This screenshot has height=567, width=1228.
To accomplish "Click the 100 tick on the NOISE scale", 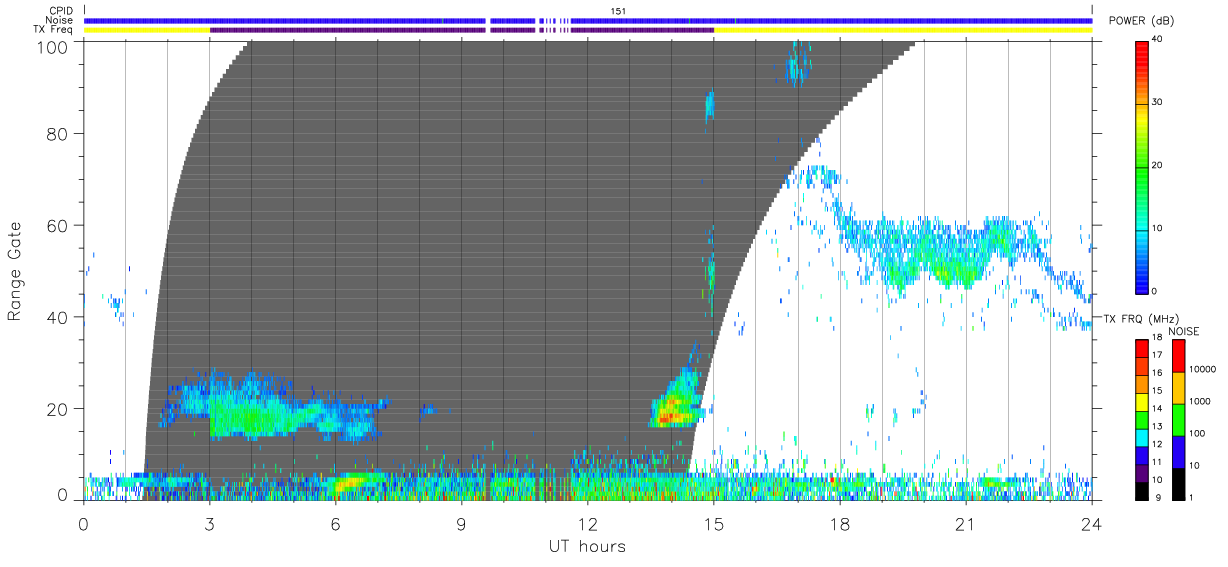I will pyautogui.click(x=1198, y=433).
